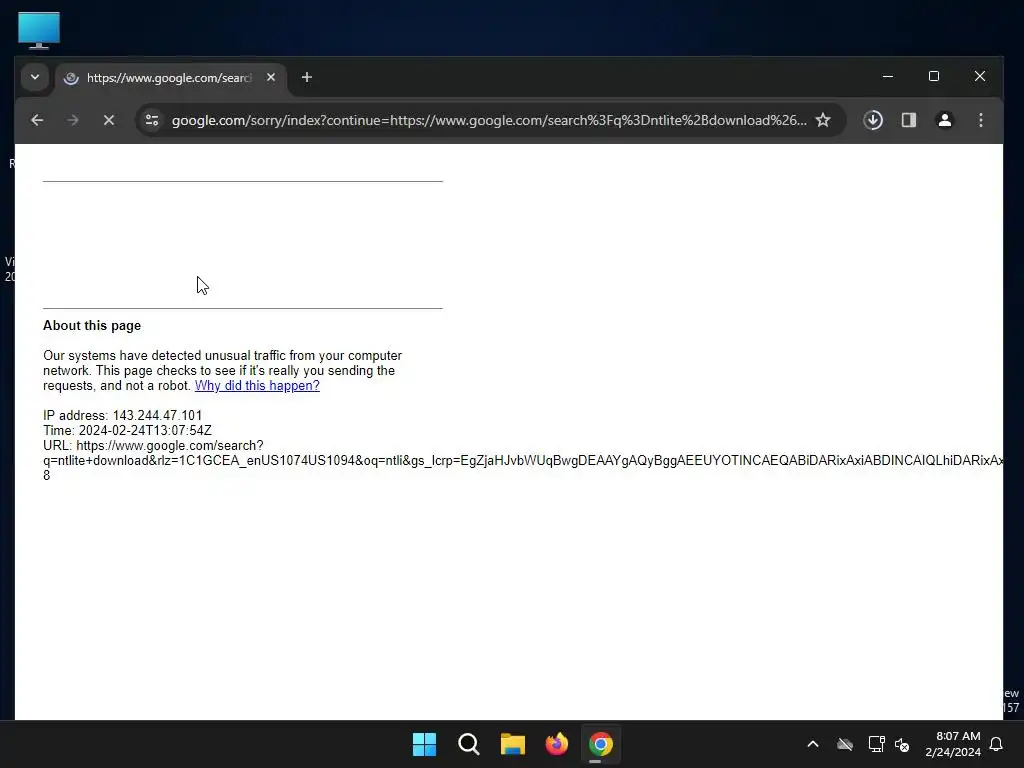Open the notification bell icon
The height and width of the screenshot is (768, 1024).
click(x=997, y=744)
